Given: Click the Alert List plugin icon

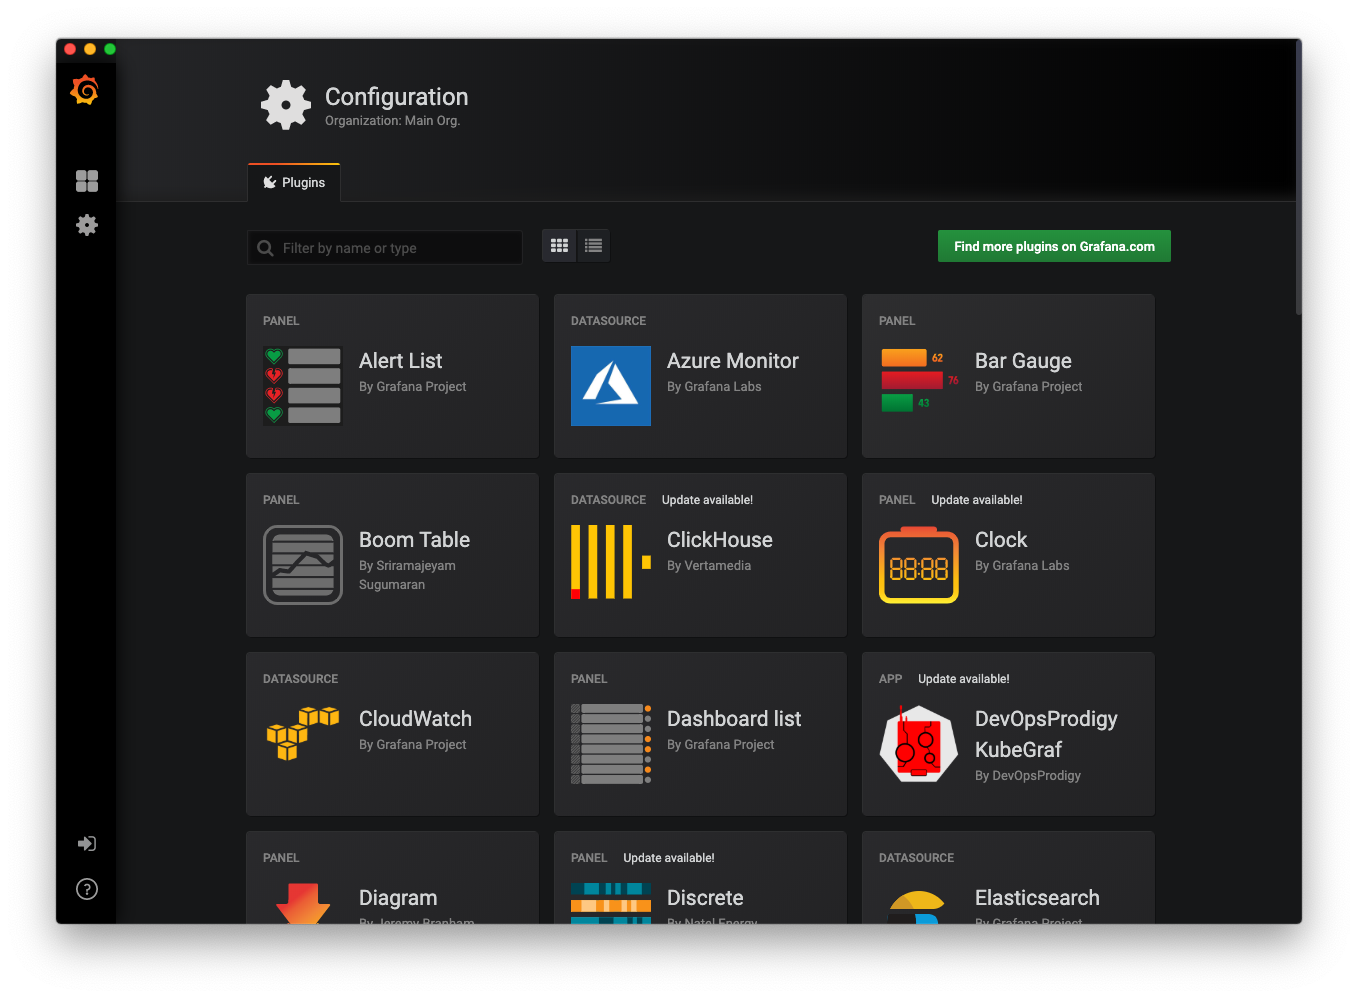Looking at the screenshot, I should 303,386.
